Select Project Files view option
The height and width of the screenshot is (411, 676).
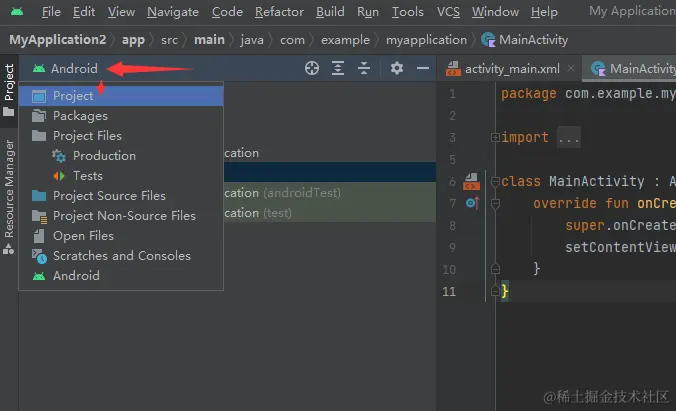click(x=121, y=136)
